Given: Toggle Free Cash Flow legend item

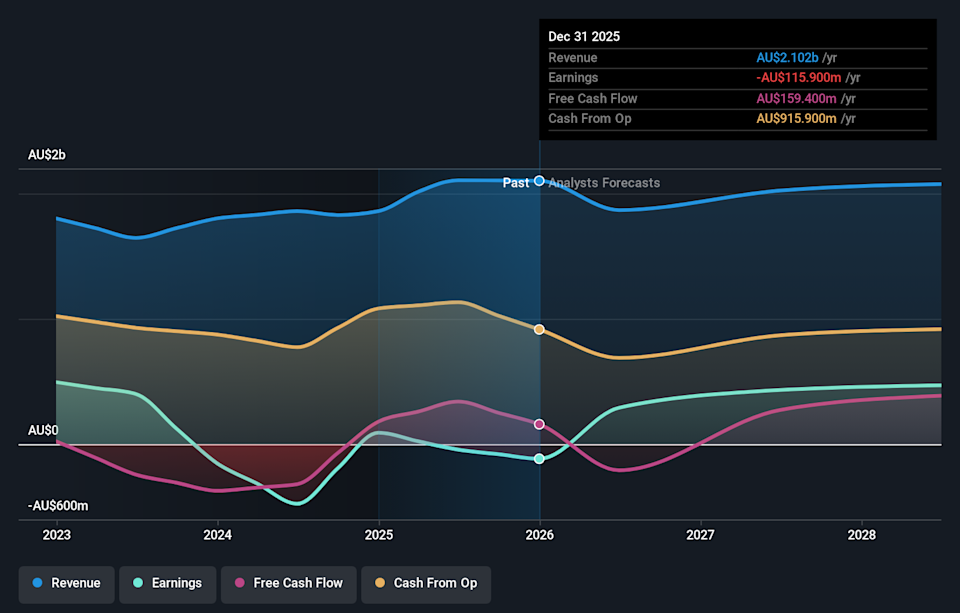Looking at the screenshot, I should 288,583.
